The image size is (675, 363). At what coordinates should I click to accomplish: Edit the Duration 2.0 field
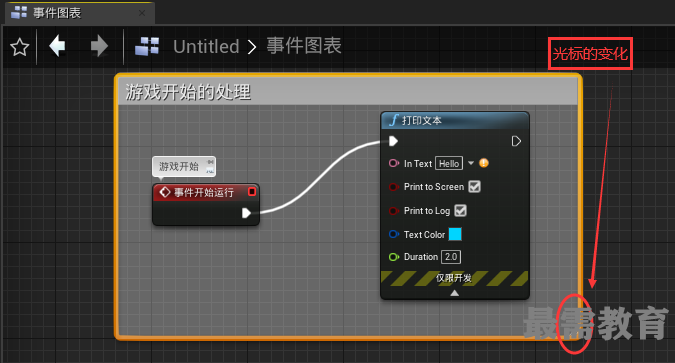451,257
